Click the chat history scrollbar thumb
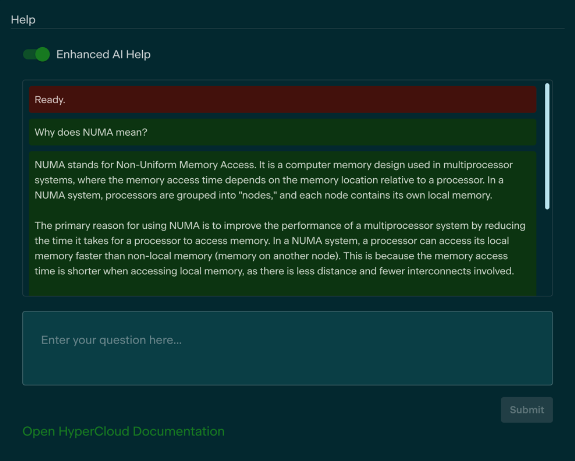Screen dimensions: 575x461 [x=547, y=146]
